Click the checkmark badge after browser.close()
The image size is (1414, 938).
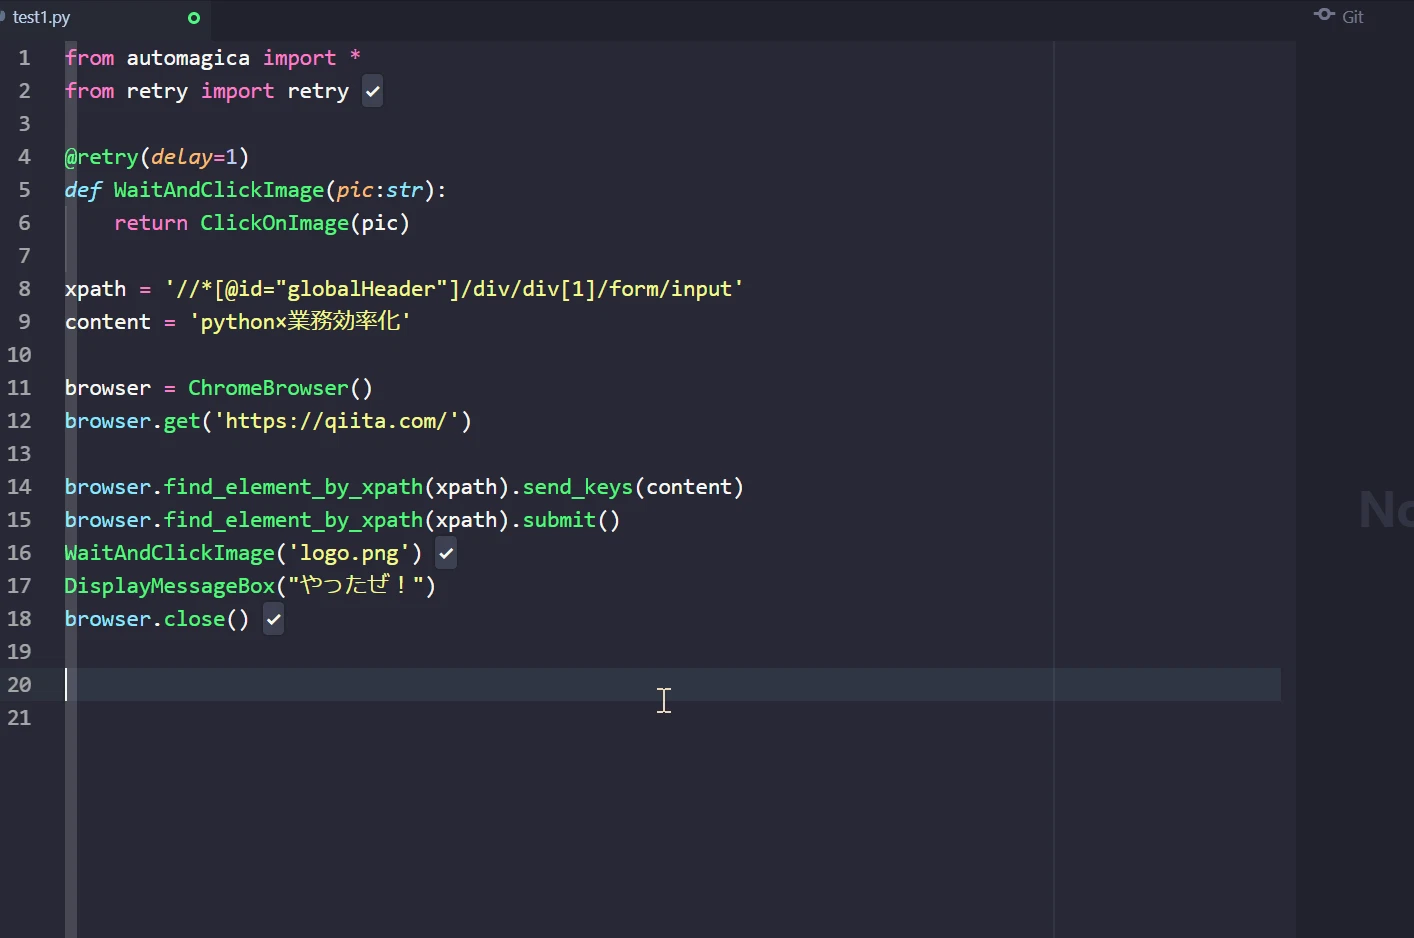[x=273, y=619]
